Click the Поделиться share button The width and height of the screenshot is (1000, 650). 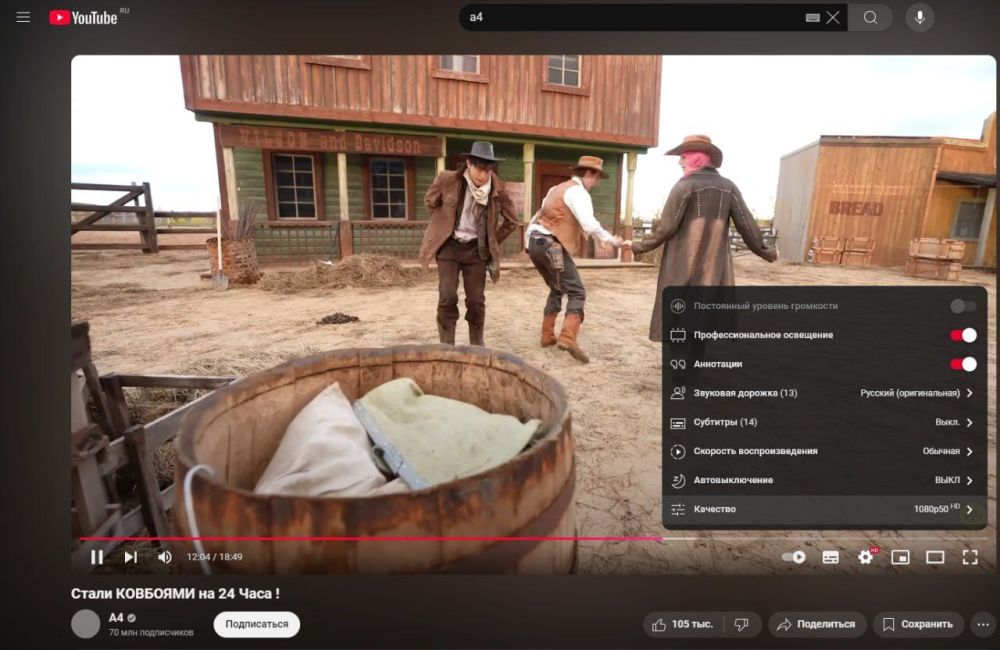(x=817, y=624)
